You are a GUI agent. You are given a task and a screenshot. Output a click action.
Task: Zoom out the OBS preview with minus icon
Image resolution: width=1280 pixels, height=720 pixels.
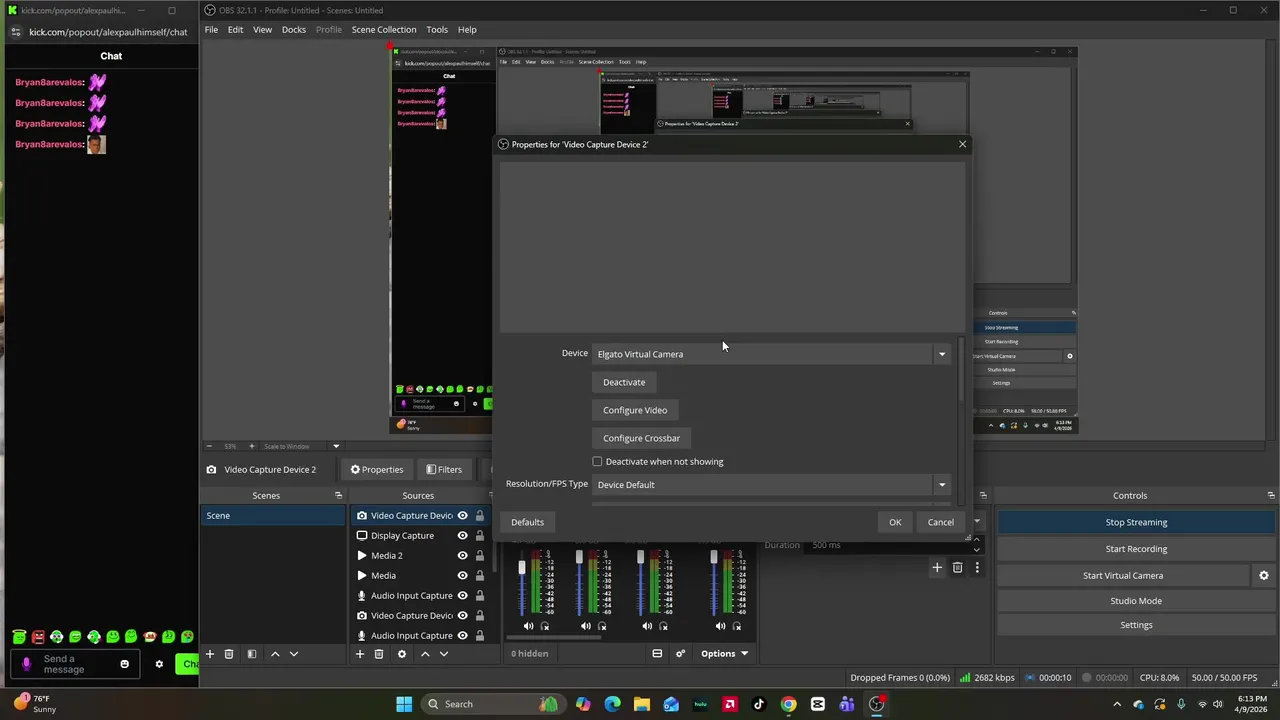pos(209,446)
